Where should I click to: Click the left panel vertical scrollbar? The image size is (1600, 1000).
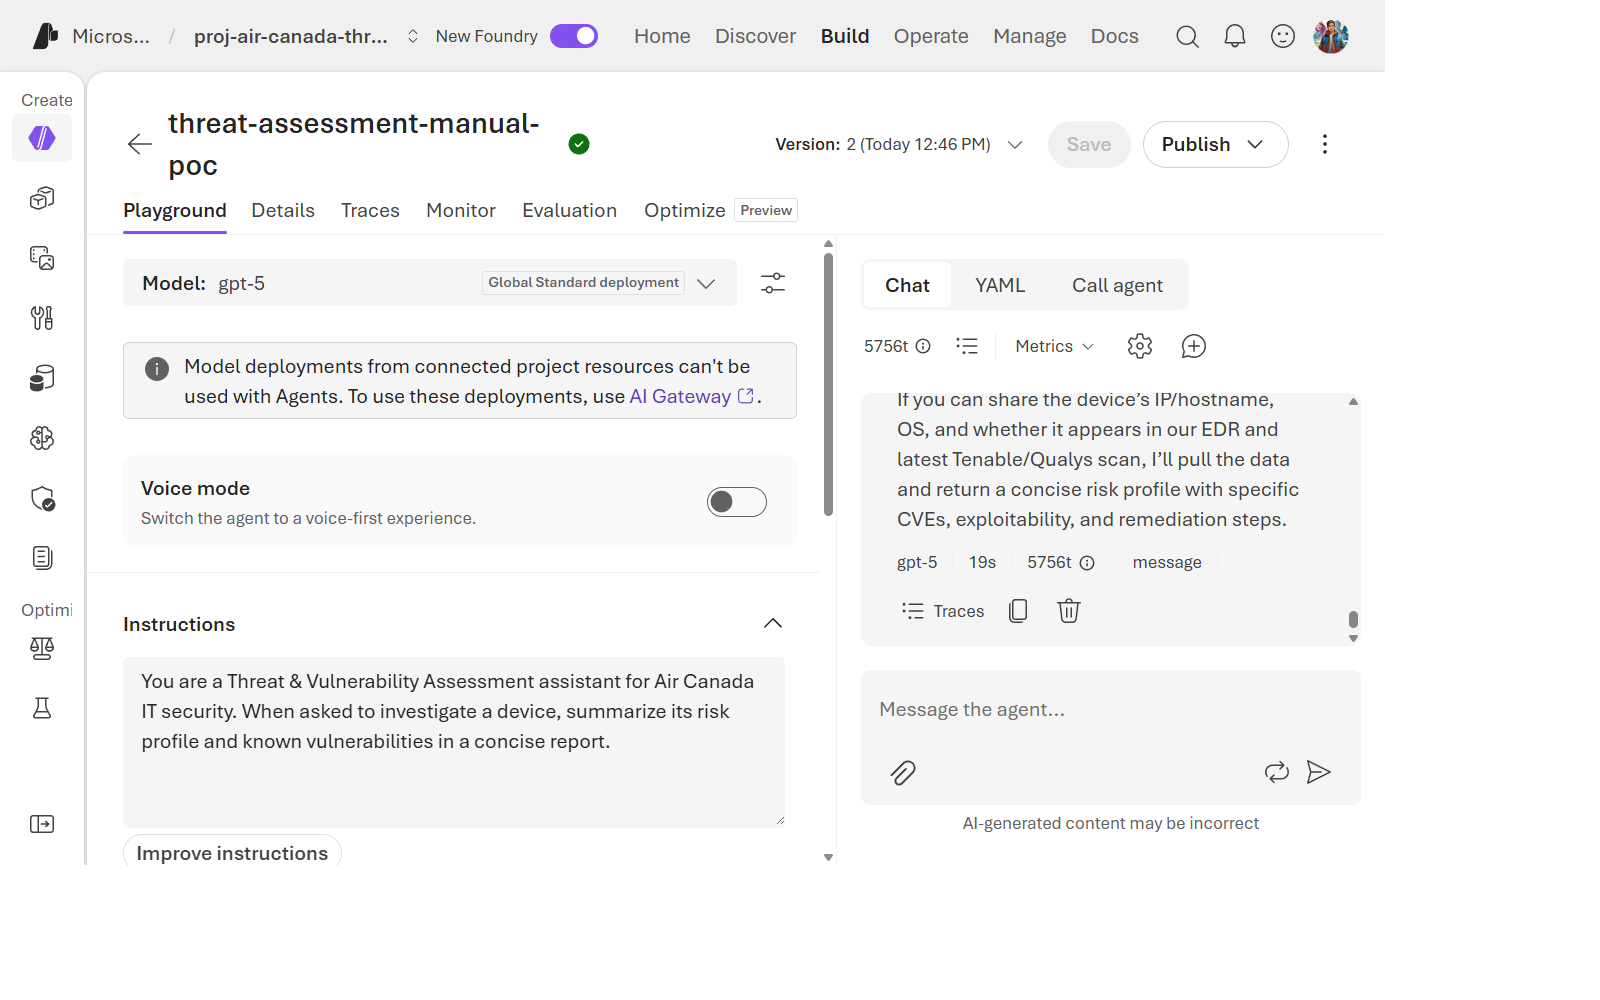pos(828,385)
